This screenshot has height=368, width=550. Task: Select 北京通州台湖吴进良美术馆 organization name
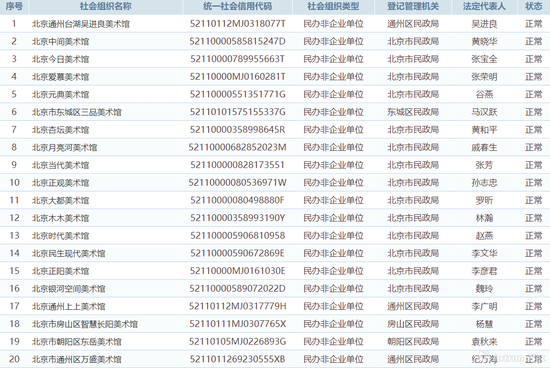(x=81, y=24)
